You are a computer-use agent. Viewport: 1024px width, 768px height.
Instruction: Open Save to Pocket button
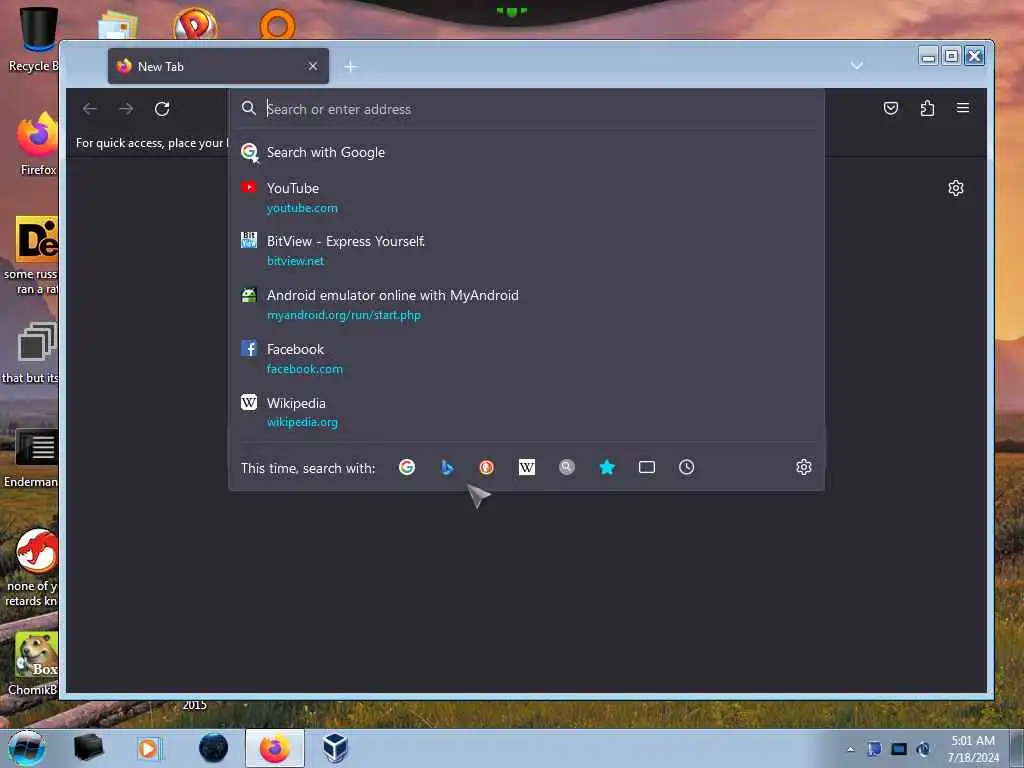point(891,108)
